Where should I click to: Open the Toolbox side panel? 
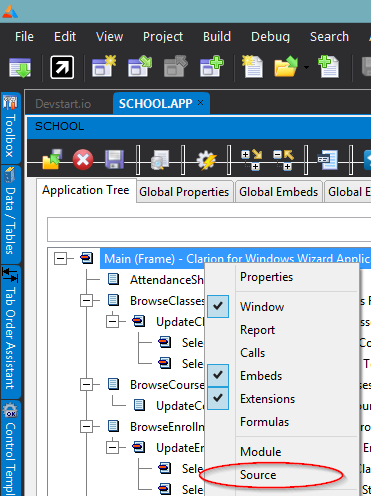[11, 128]
